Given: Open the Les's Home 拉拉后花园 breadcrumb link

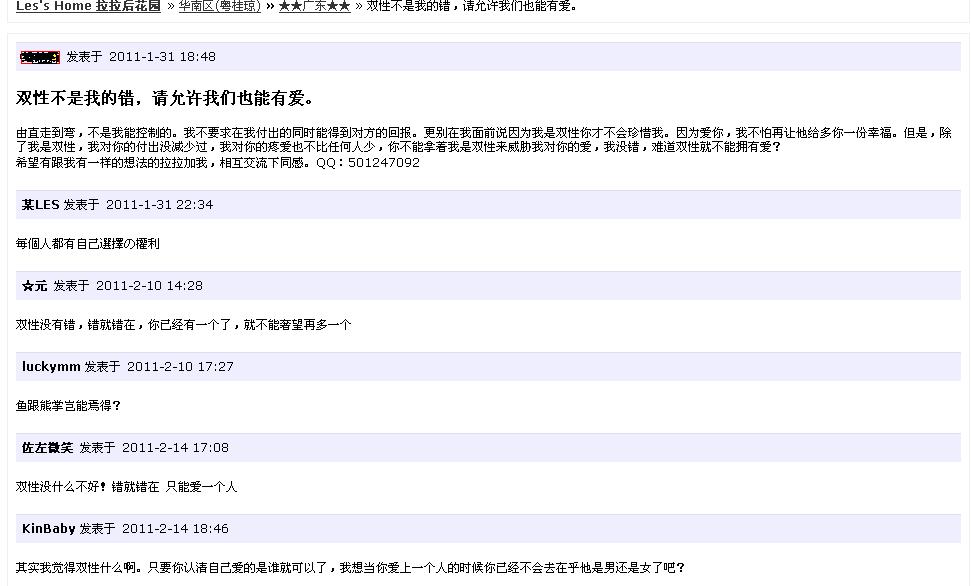Looking at the screenshot, I should 88,6.
